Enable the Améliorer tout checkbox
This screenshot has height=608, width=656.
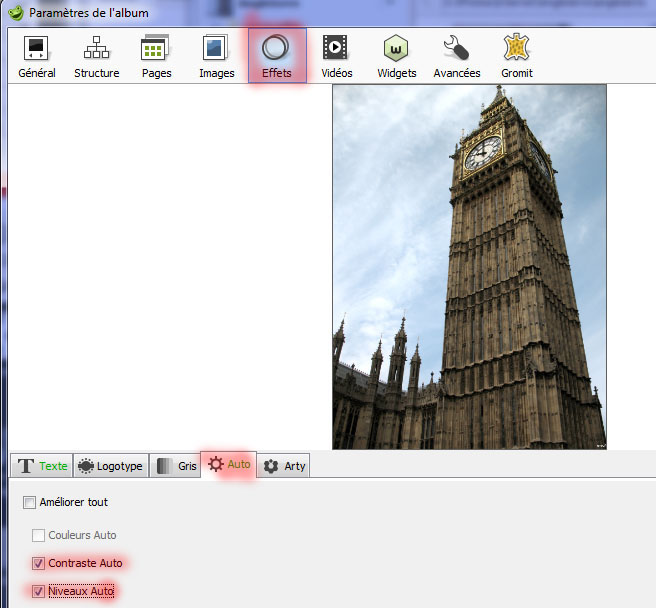click(29, 502)
